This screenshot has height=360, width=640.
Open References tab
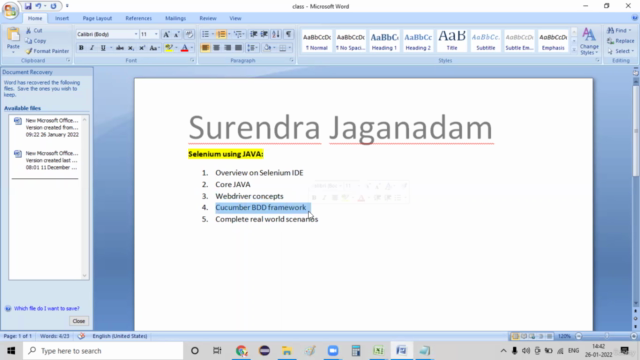point(138,18)
